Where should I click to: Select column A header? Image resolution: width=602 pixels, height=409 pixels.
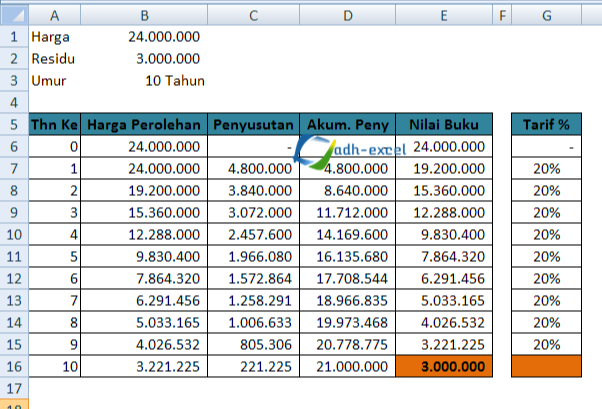(x=55, y=15)
